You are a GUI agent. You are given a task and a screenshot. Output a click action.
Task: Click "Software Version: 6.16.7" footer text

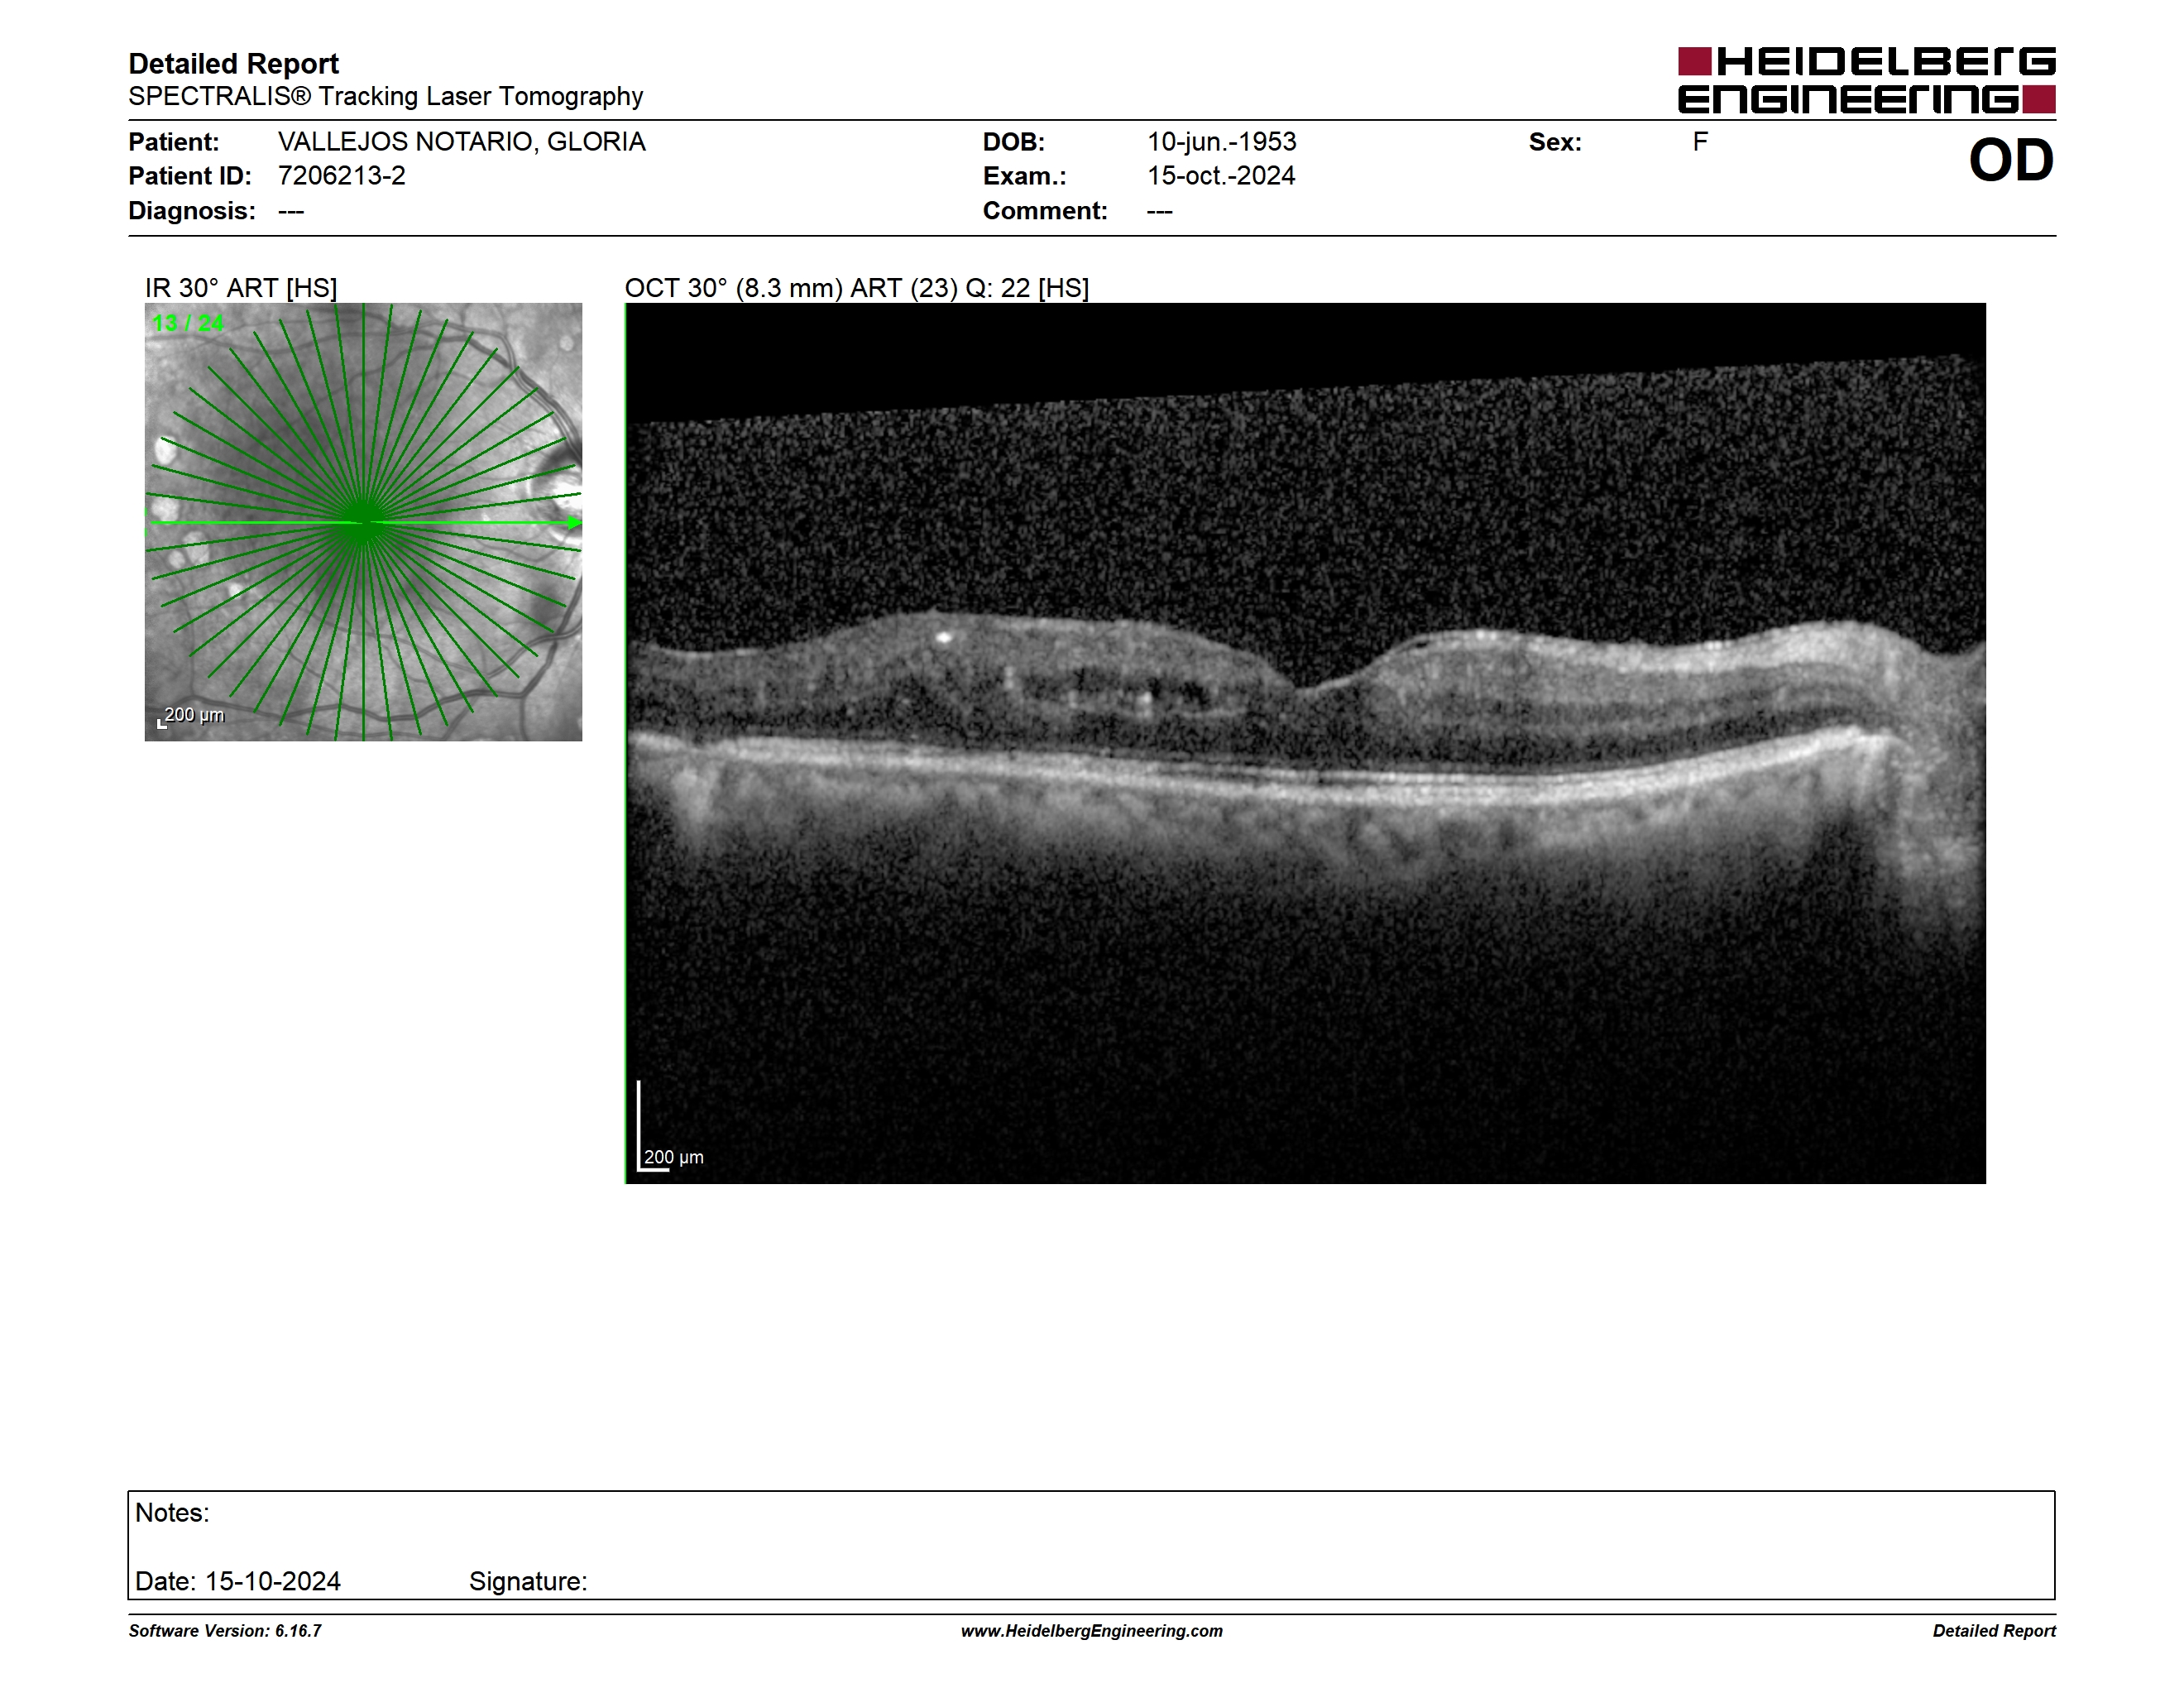pyautogui.click(x=225, y=1631)
